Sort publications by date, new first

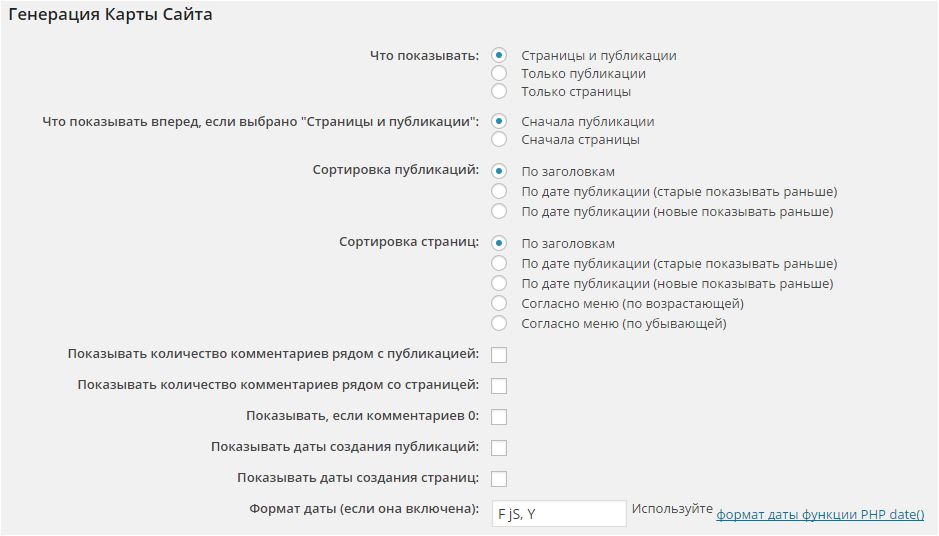point(499,212)
